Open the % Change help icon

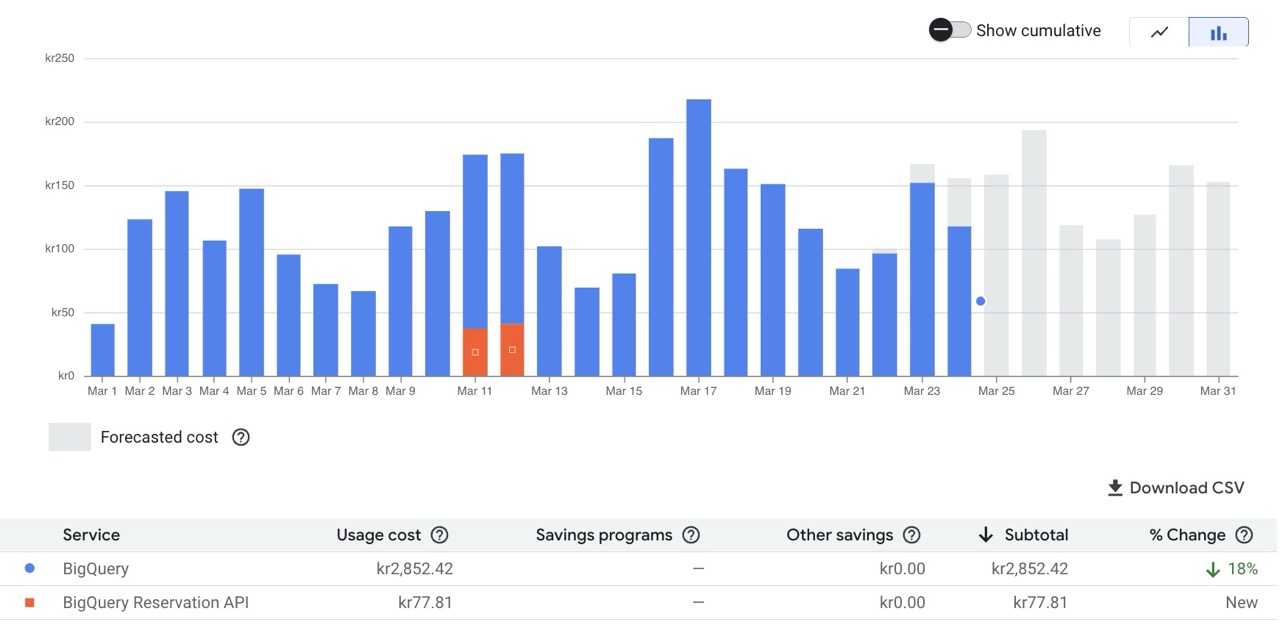pos(1244,535)
